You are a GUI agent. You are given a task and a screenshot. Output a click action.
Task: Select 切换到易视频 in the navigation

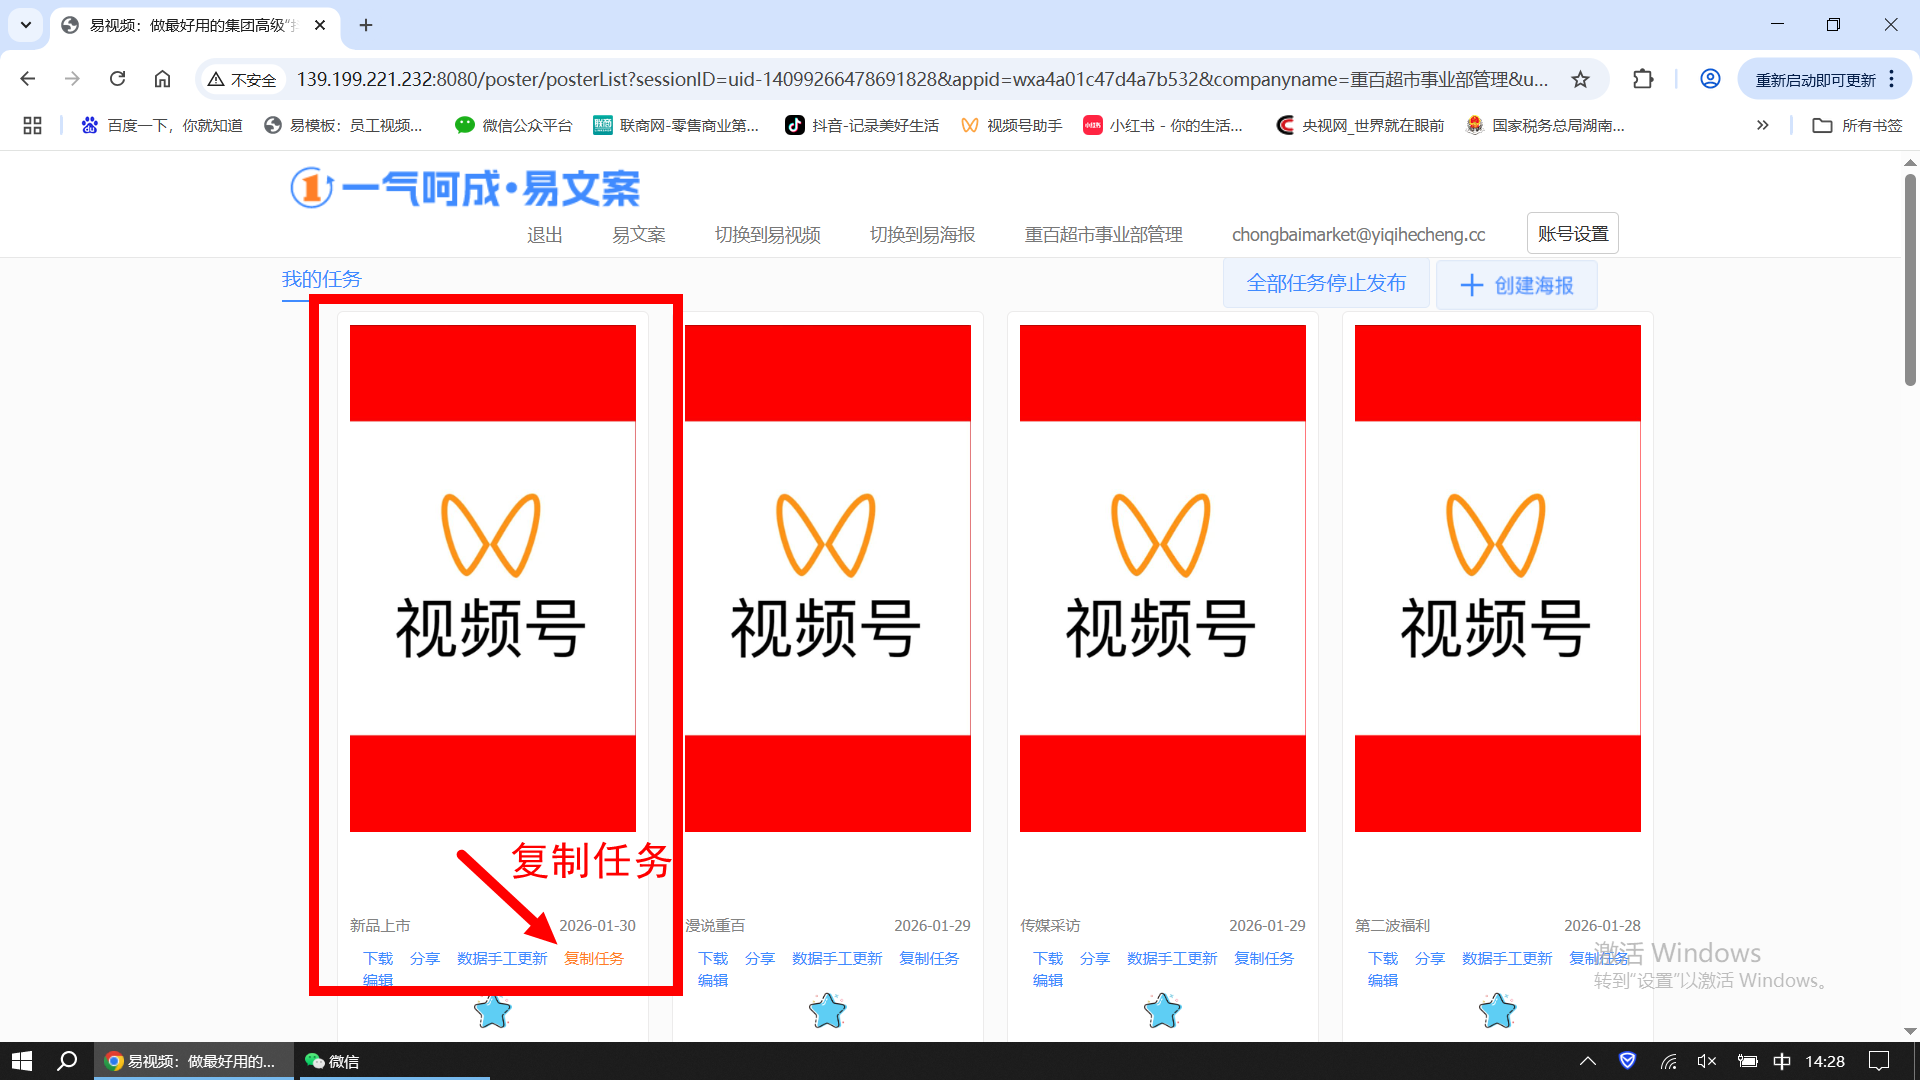(x=768, y=234)
